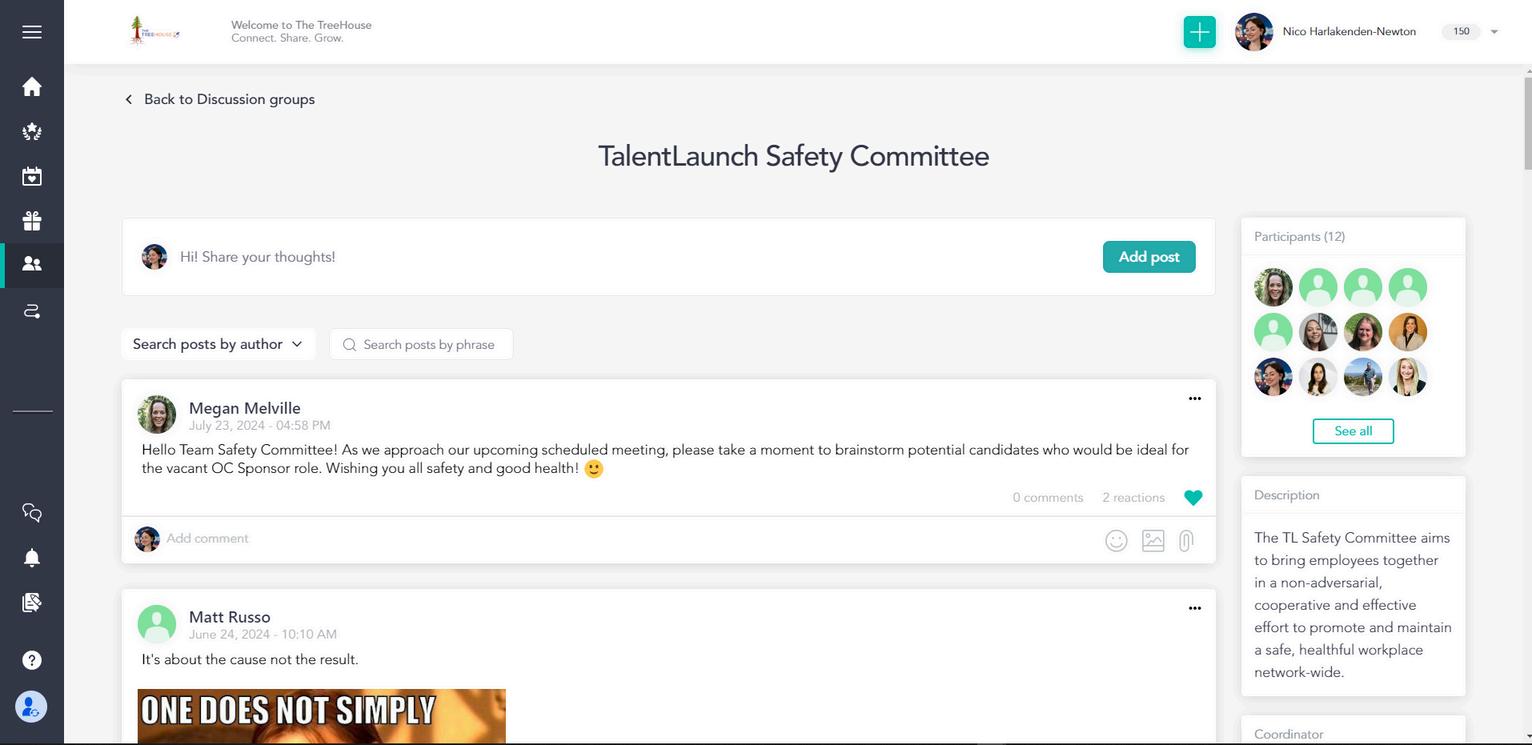This screenshot has width=1532, height=745.
Task: Click the Coordinator heading
Action: pyautogui.click(x=1289, y=734)
